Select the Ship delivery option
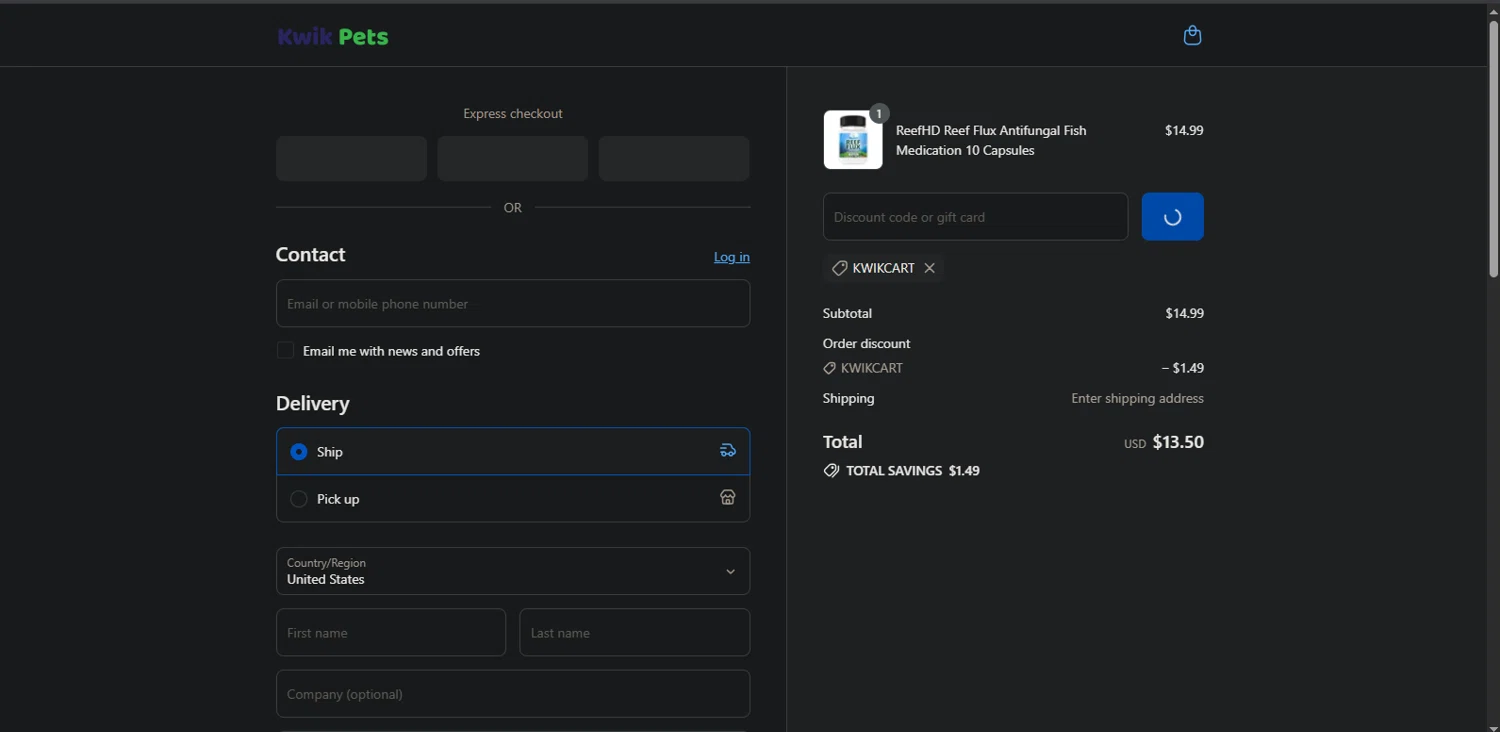Image resolution: width=1500 pixels, height=732 pixels. [513, 451]
